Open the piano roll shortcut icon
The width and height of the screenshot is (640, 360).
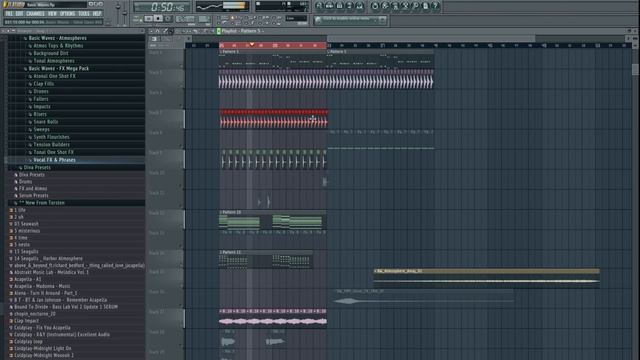(x=340, y=6)
